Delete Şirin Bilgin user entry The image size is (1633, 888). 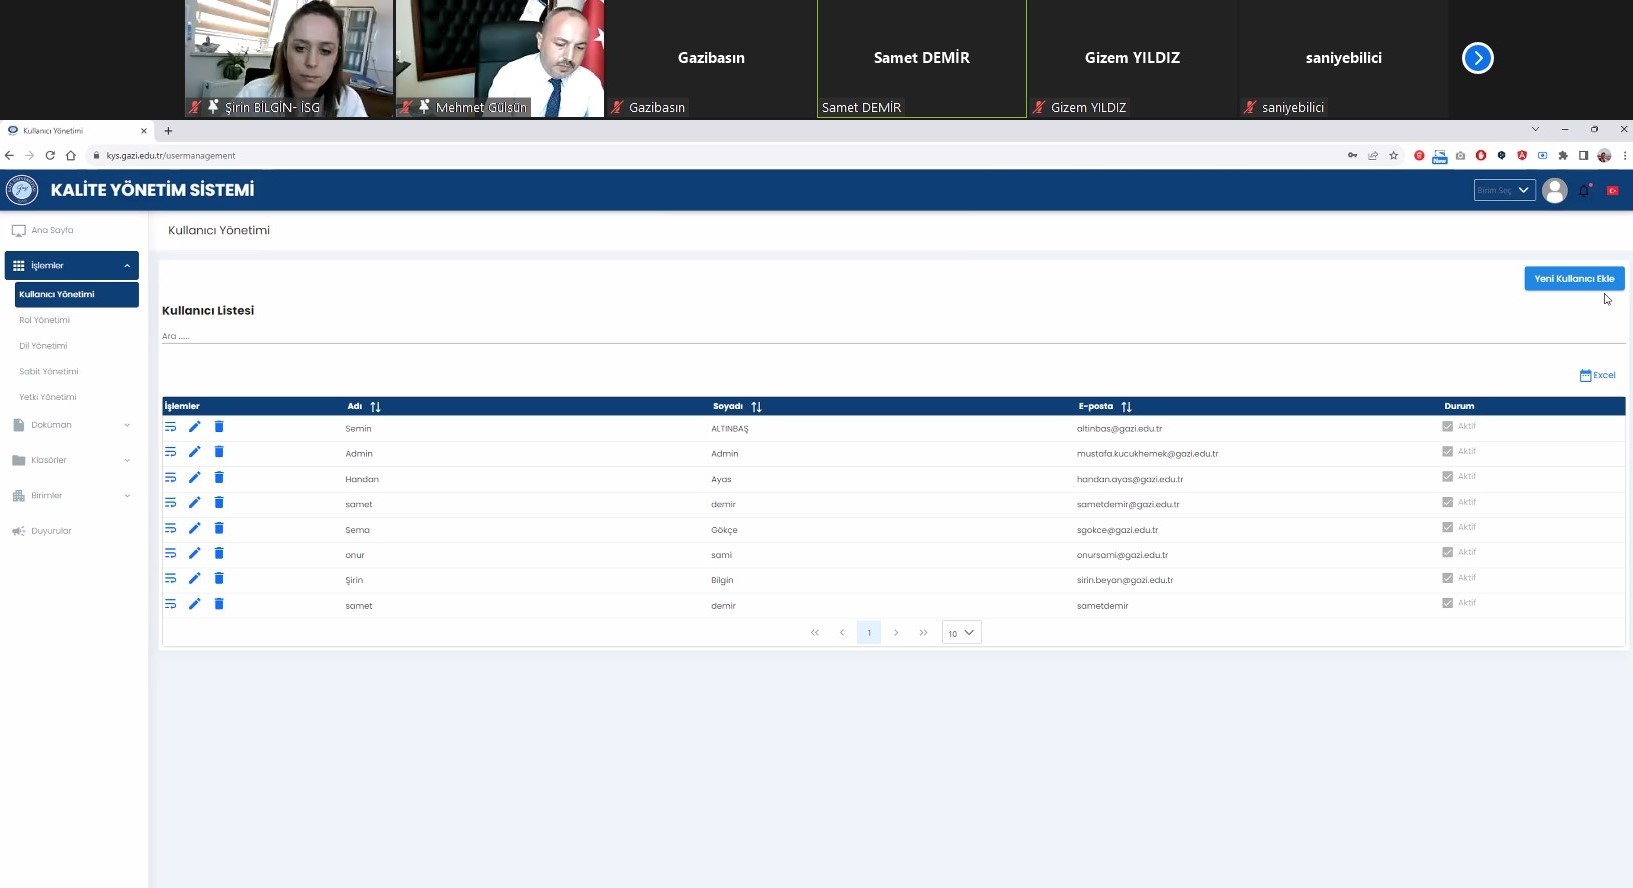click(219, 578)
